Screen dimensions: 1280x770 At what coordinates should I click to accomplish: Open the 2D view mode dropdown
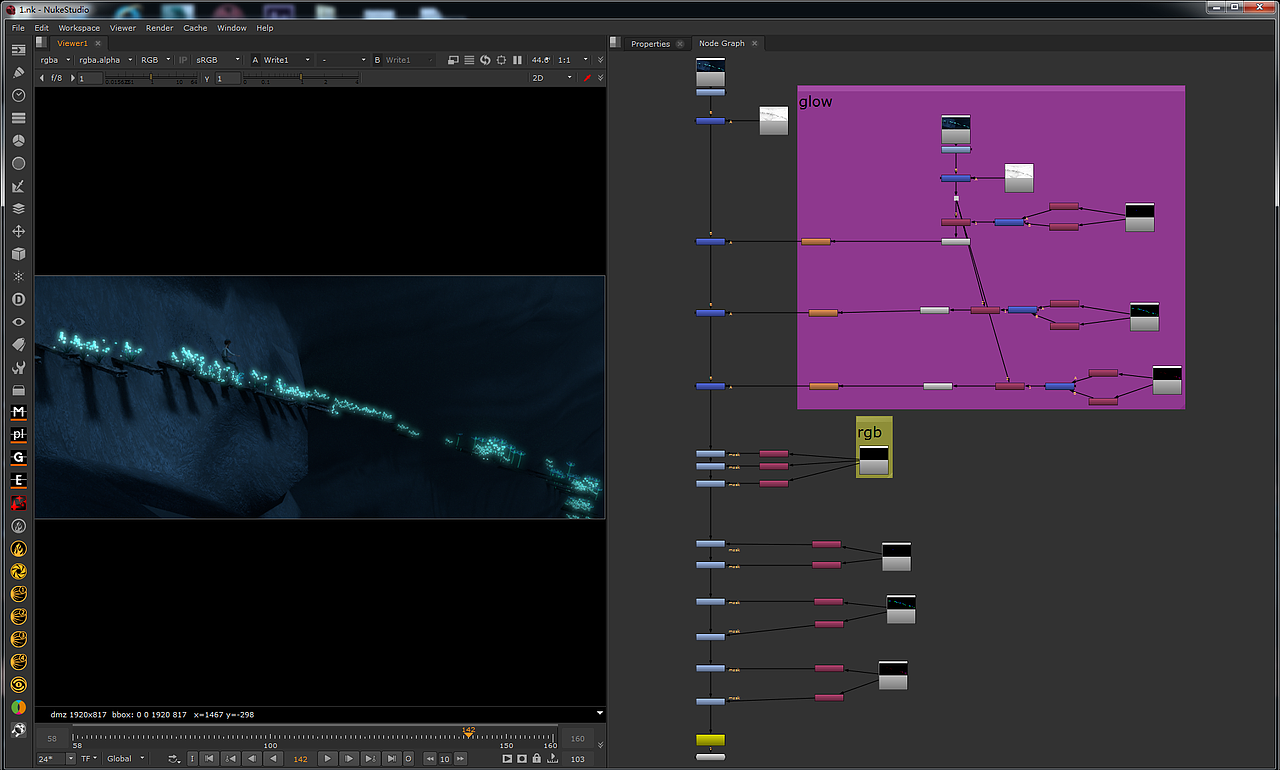(x=552, y=78)
